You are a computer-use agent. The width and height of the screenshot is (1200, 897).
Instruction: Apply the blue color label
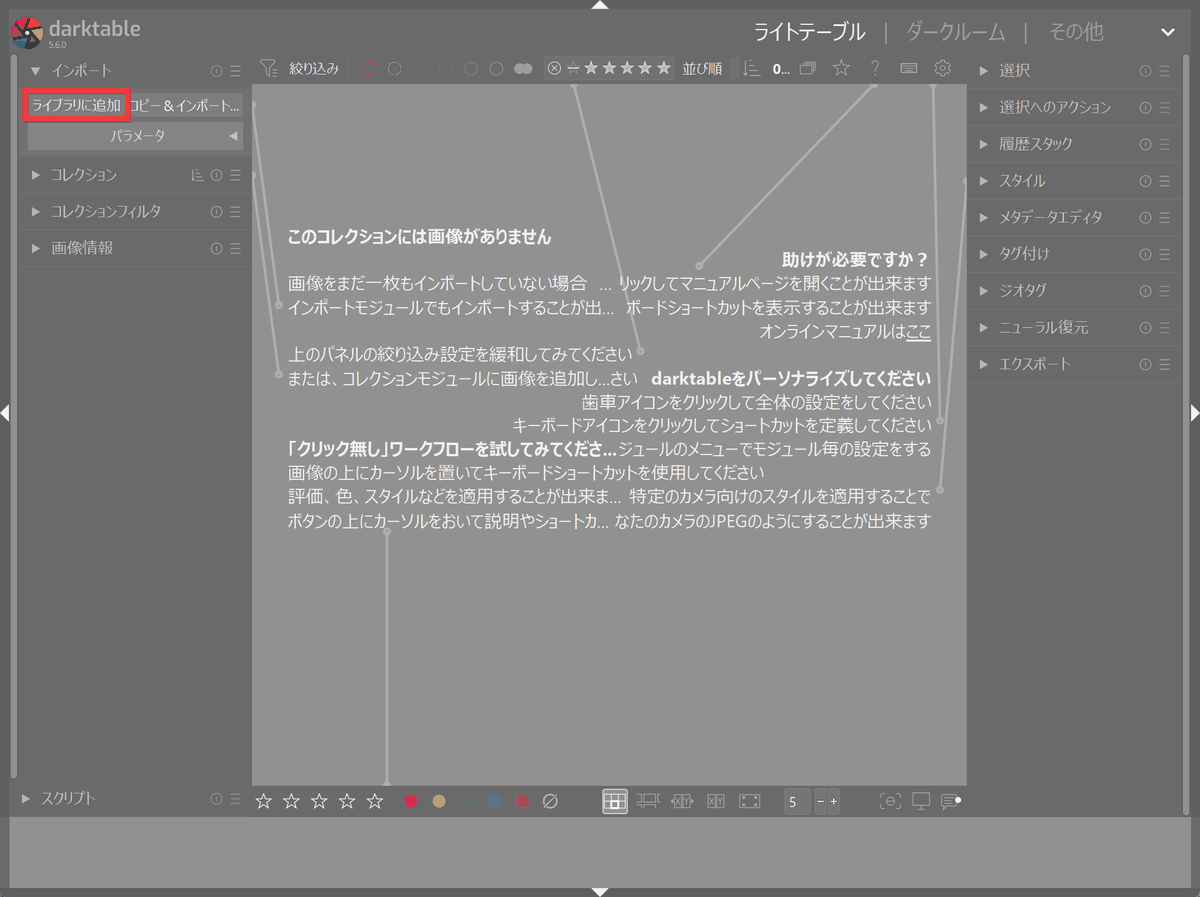pos(494,802)
